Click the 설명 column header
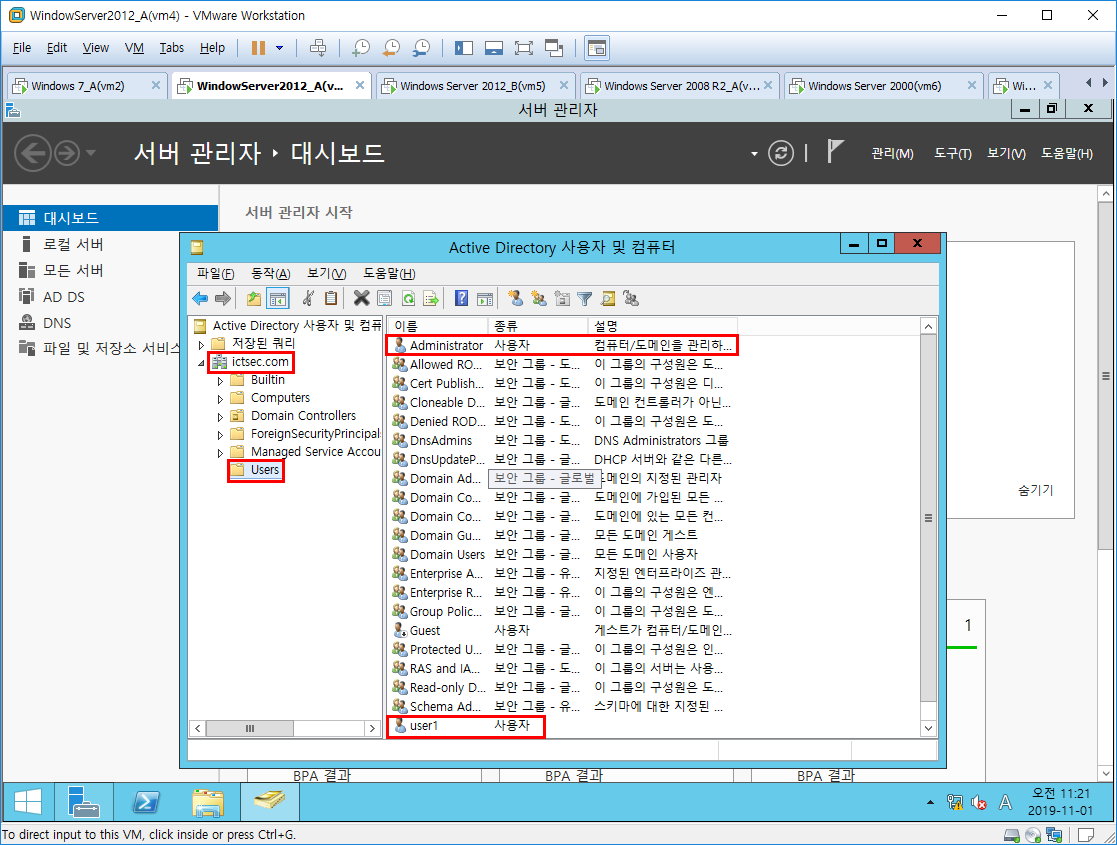 point(663,326)
